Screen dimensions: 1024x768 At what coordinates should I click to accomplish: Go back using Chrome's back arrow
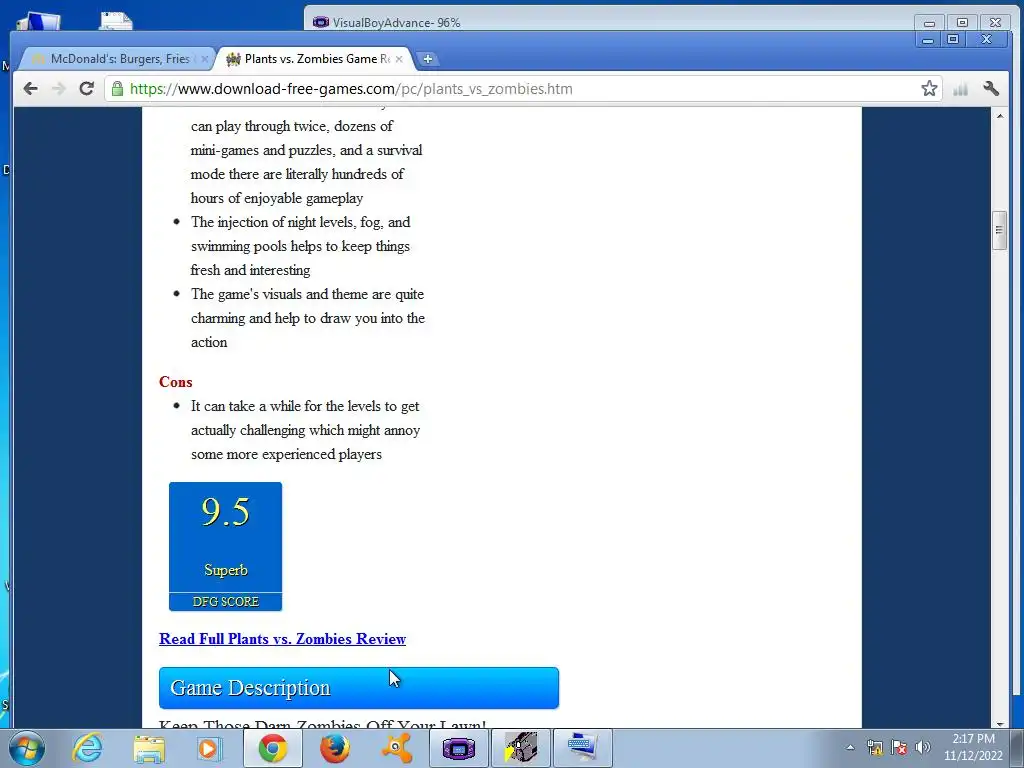(x=30, y=89)
